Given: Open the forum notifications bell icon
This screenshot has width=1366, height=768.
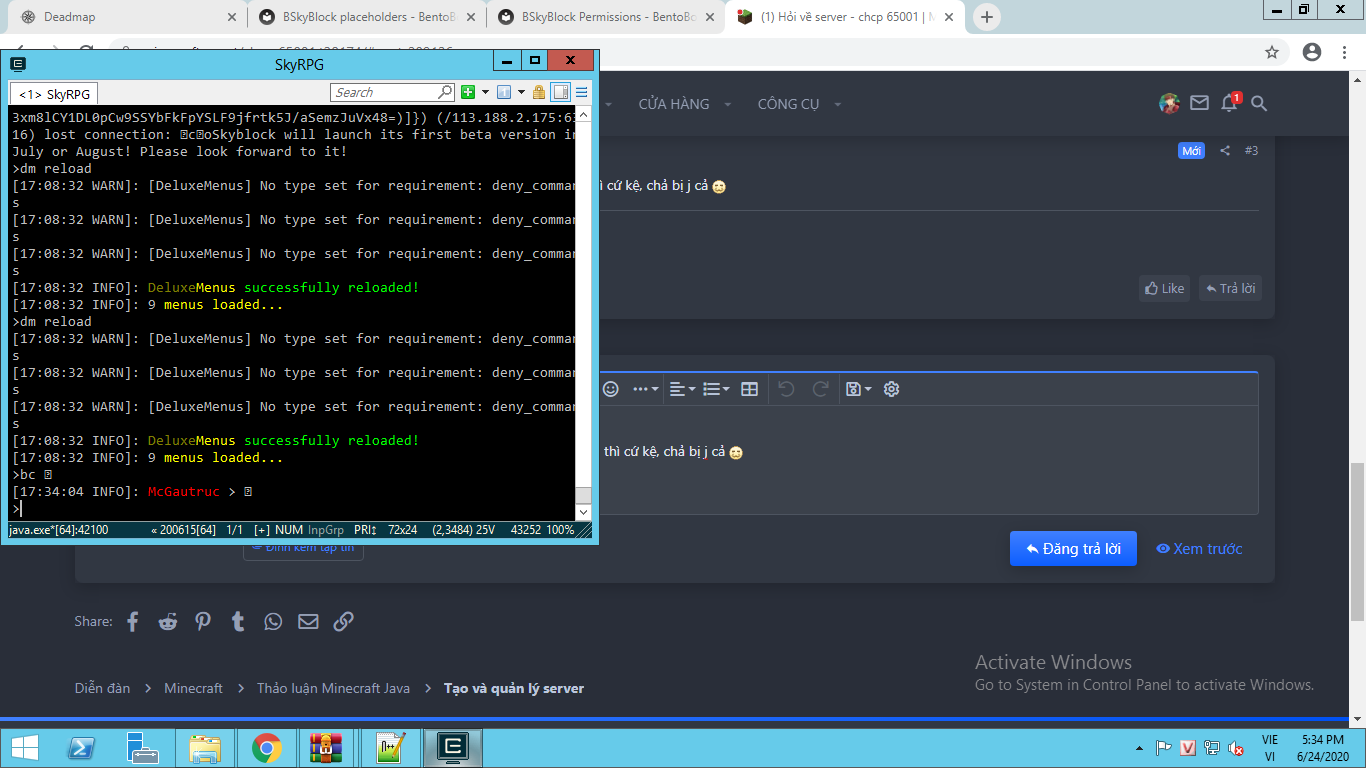Looking at the screenshot, I should coord(1229,103).
